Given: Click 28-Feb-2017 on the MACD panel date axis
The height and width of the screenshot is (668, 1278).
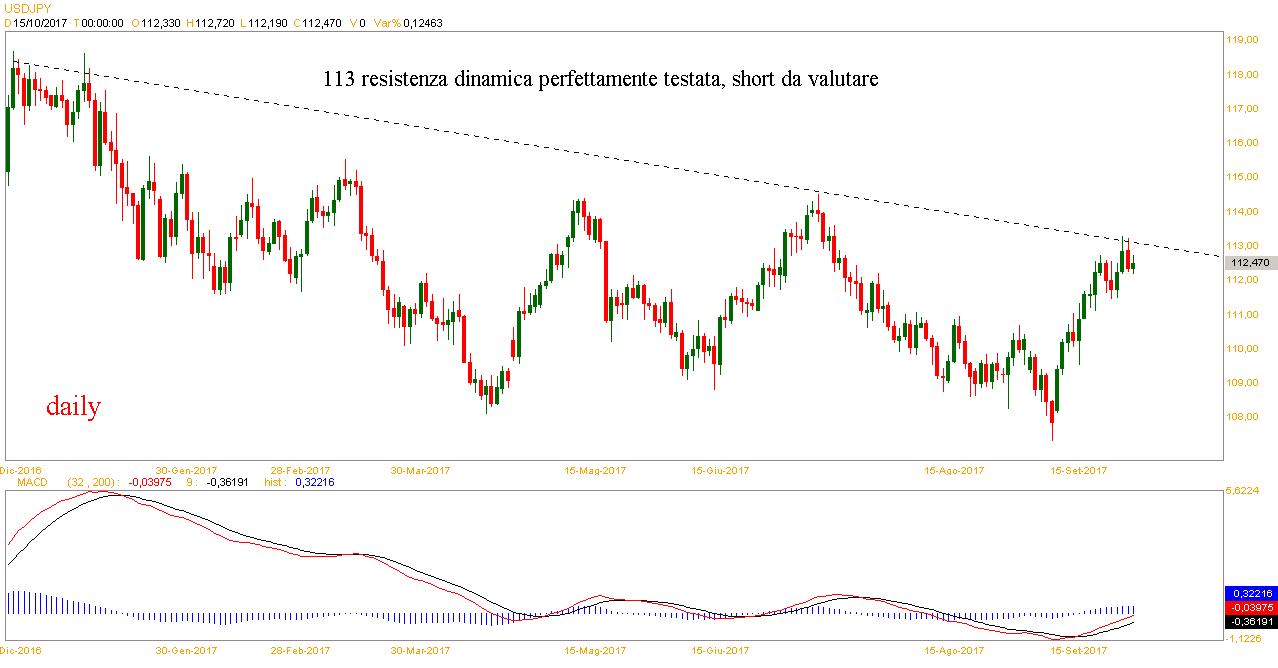Looking at the screenshot, I should tap(300, 650).
